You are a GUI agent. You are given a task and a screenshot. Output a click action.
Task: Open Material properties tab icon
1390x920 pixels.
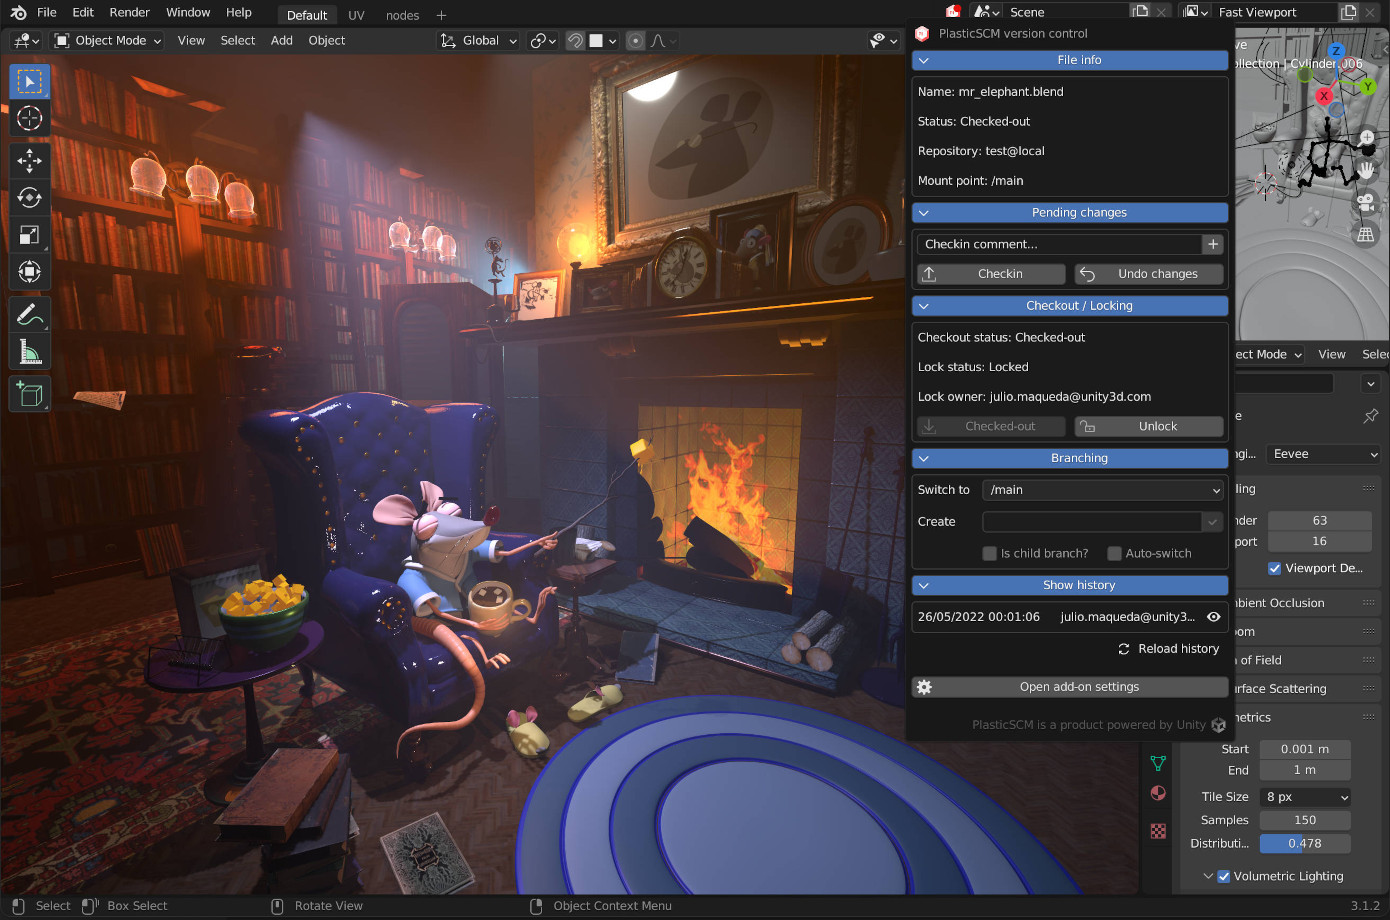pos(1158,793)
